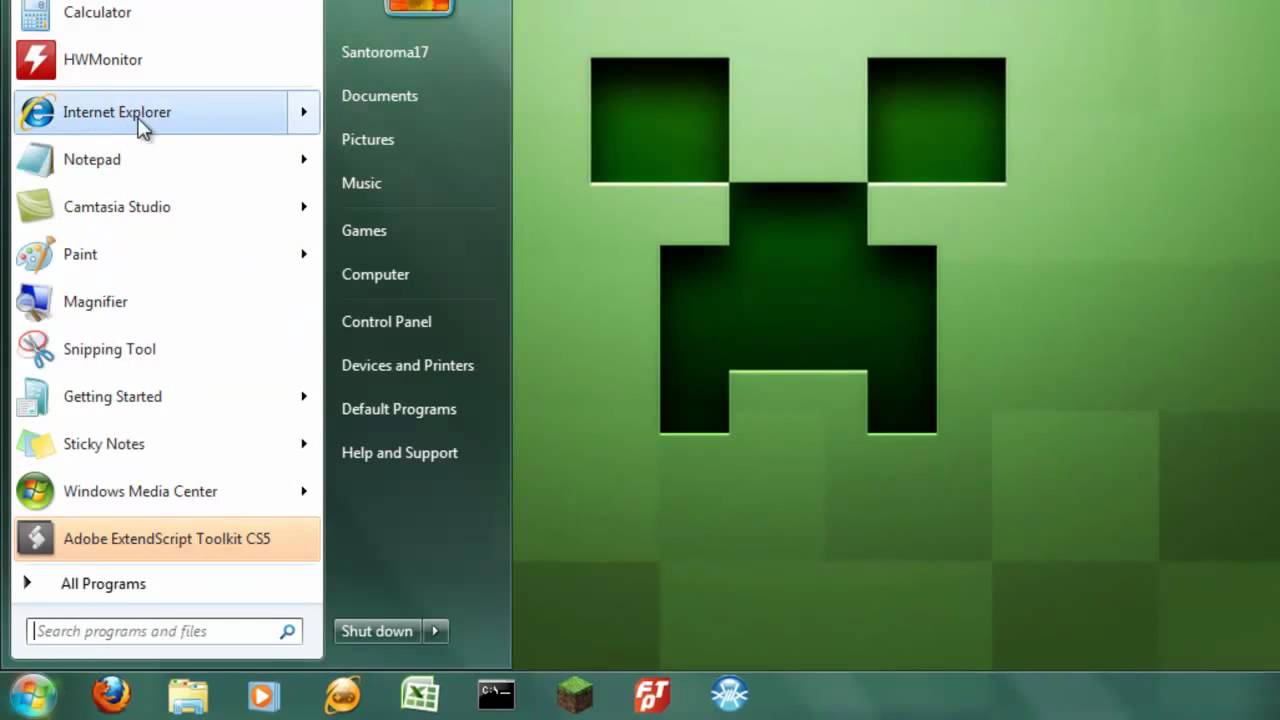1280x720 pixels.
Task: Open Sticky Notes via its yellow notes icon
Action: pyautogui.click(x=36, y=444)
